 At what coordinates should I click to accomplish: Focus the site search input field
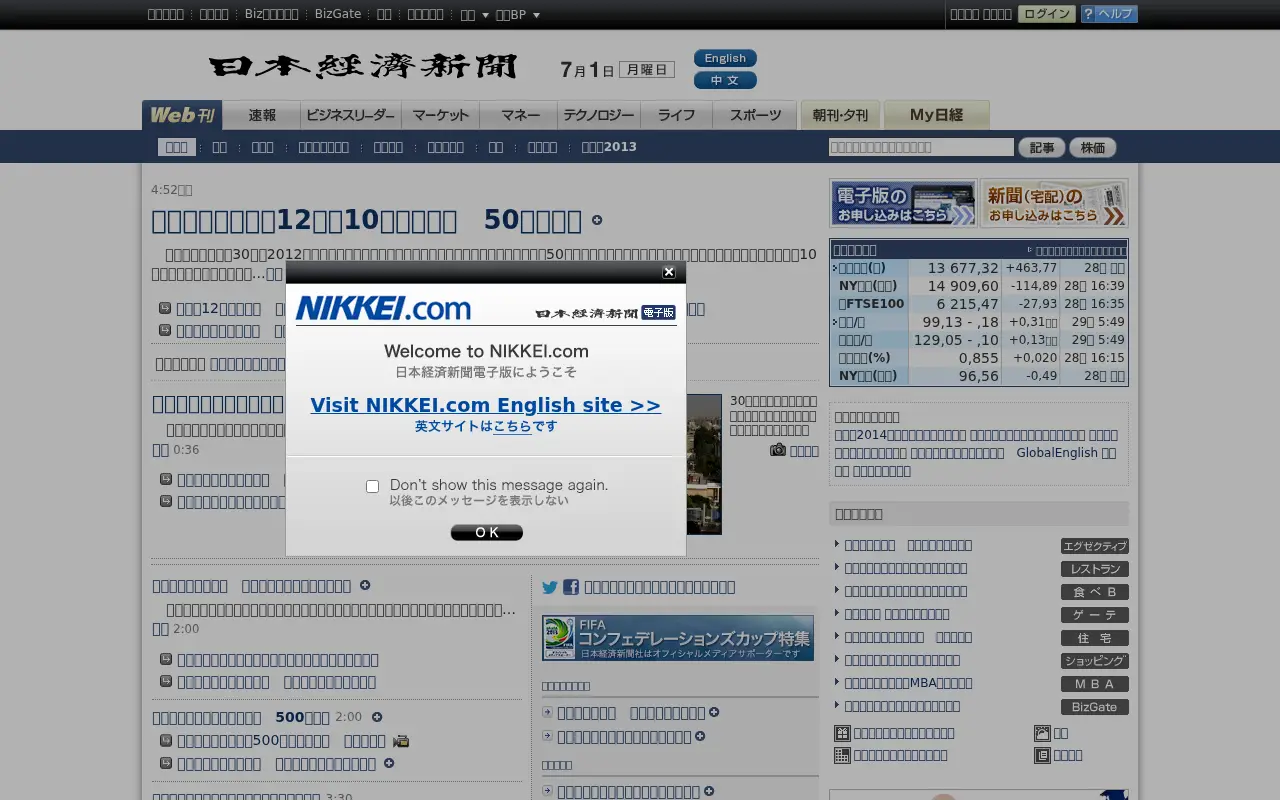(921, 147)
